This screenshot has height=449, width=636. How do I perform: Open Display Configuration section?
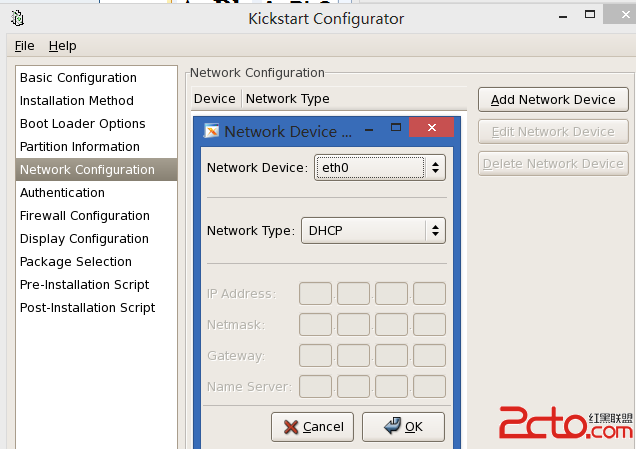(x=97, y=238)
